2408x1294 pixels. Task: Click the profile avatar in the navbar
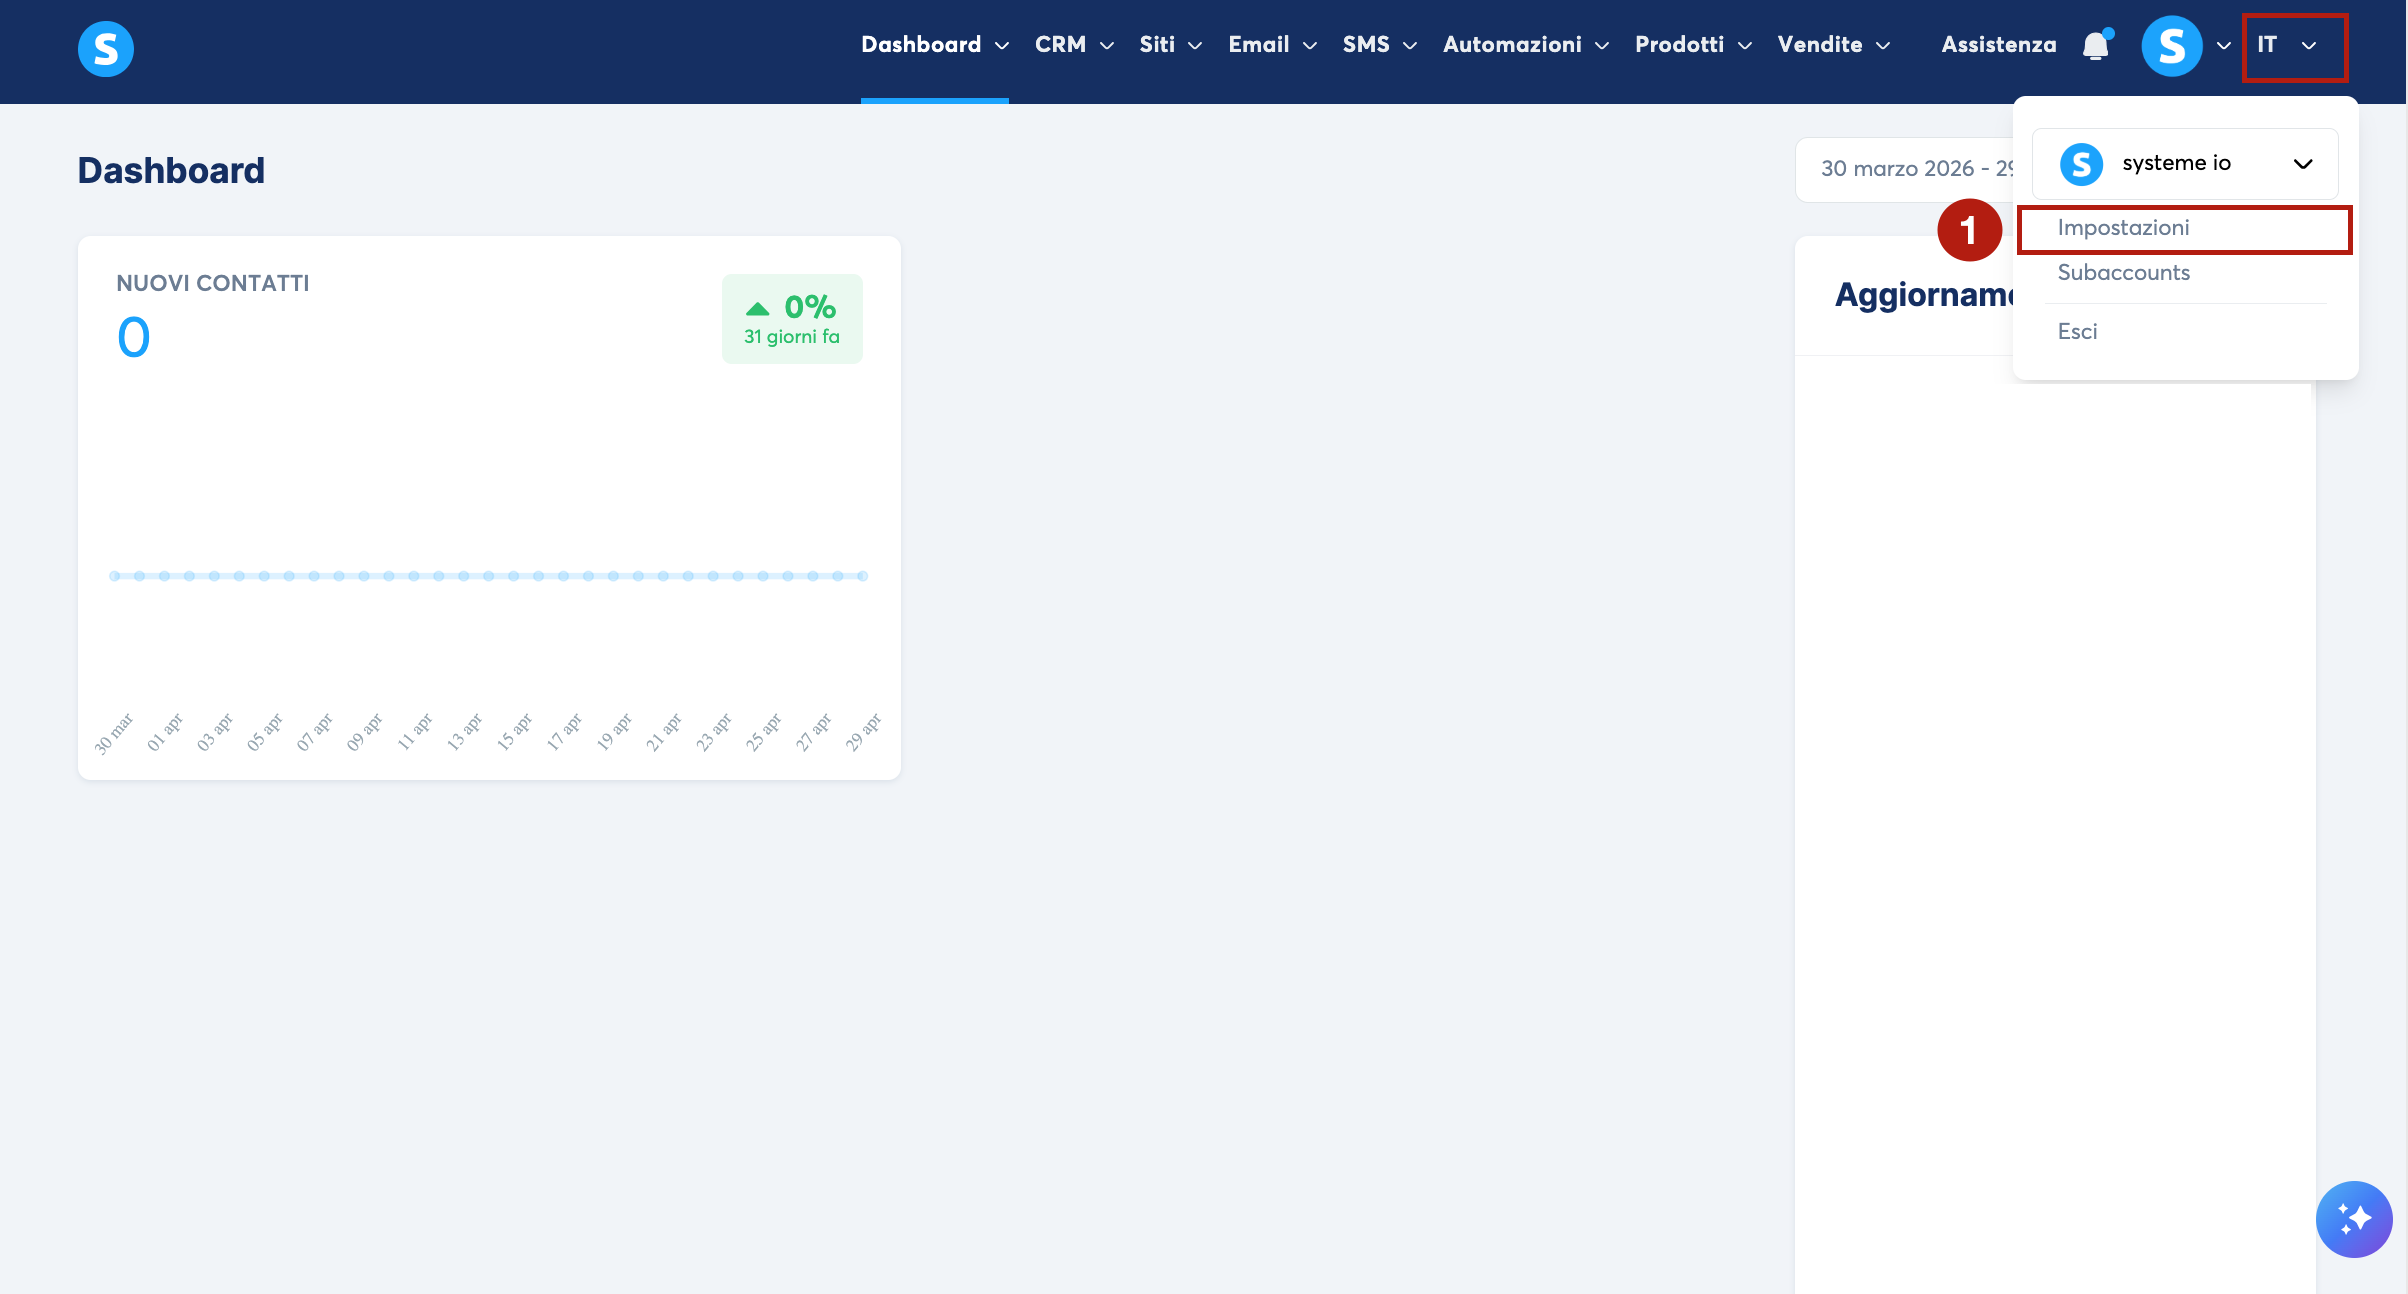(2172, 46)
